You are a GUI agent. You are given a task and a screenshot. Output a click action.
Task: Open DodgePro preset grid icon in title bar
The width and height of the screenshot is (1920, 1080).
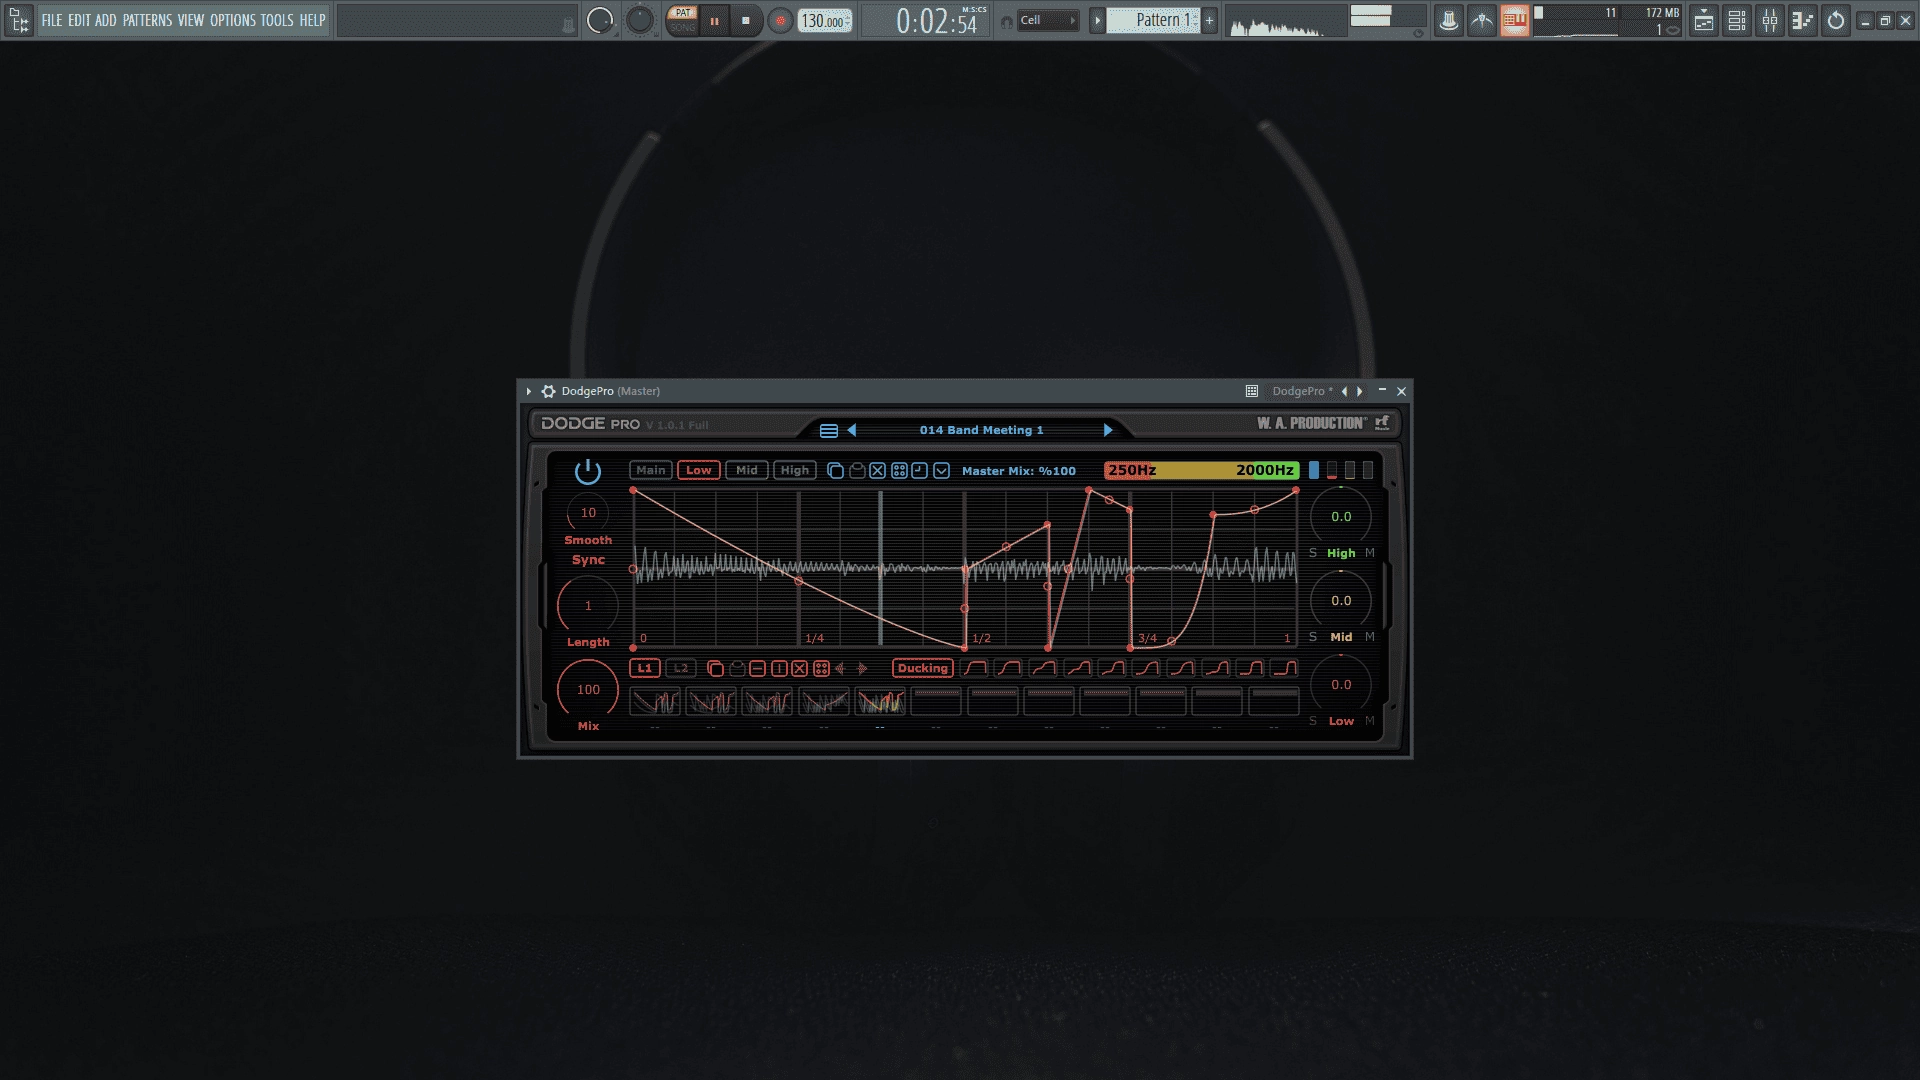[x=1251, y=391]
